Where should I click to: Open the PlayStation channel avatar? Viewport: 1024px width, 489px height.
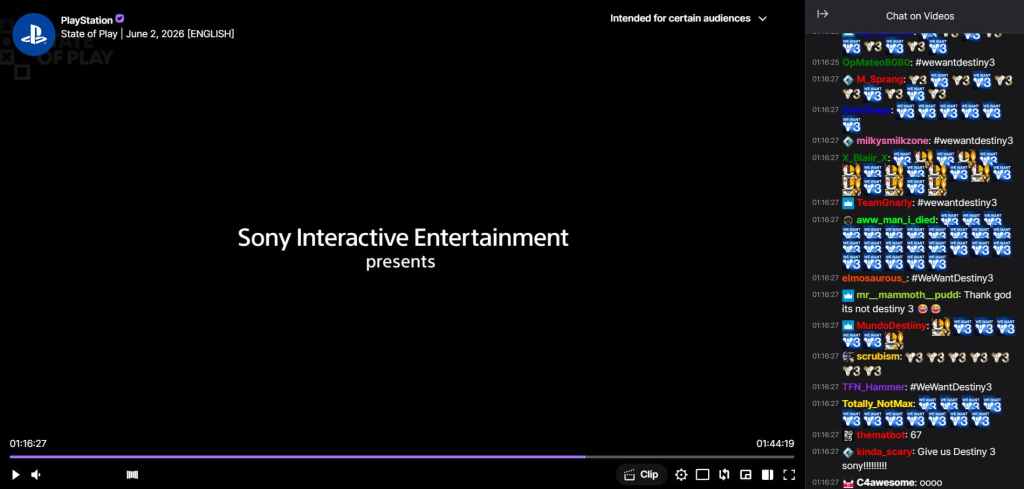click(34, 34)
